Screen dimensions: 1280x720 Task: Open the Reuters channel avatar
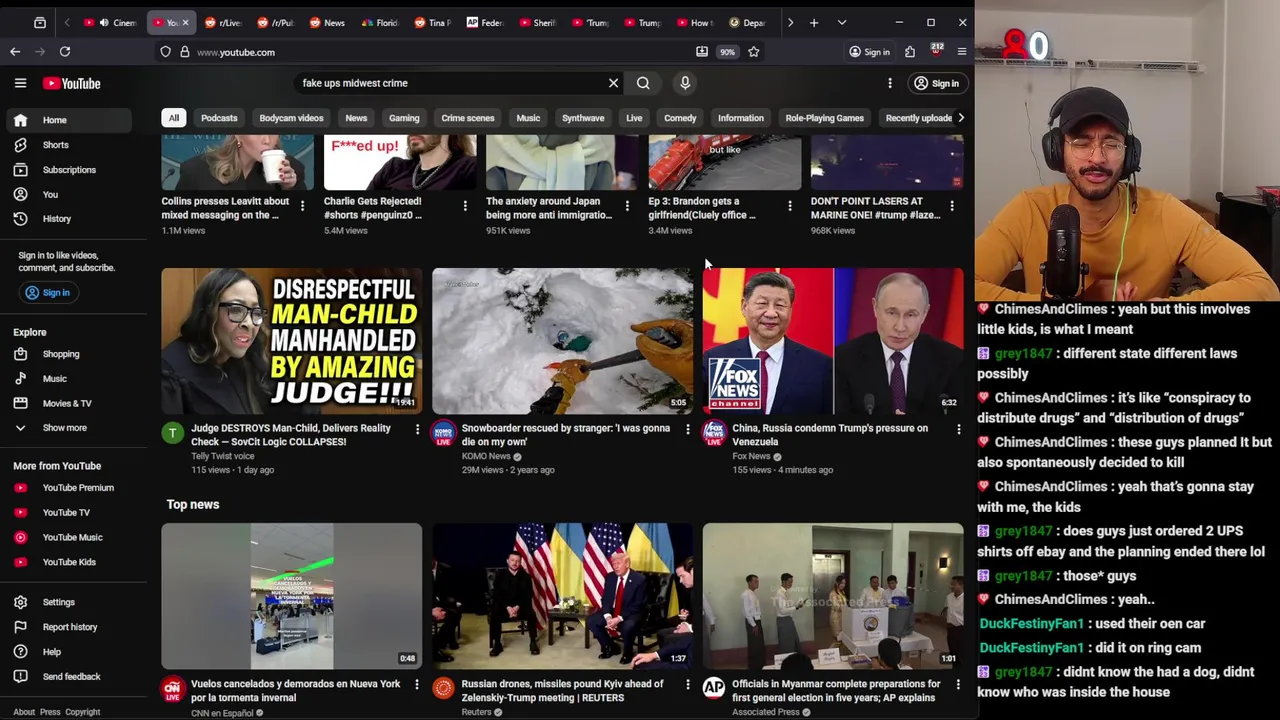tap(443, 689)
